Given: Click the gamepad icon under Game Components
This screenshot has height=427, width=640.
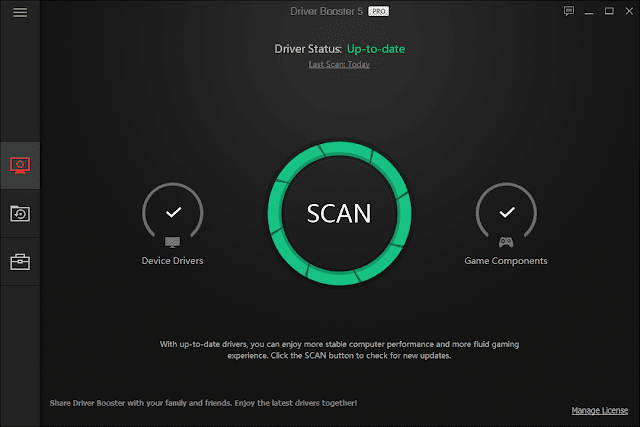Looking at the screenshot, I should (506, 242).
